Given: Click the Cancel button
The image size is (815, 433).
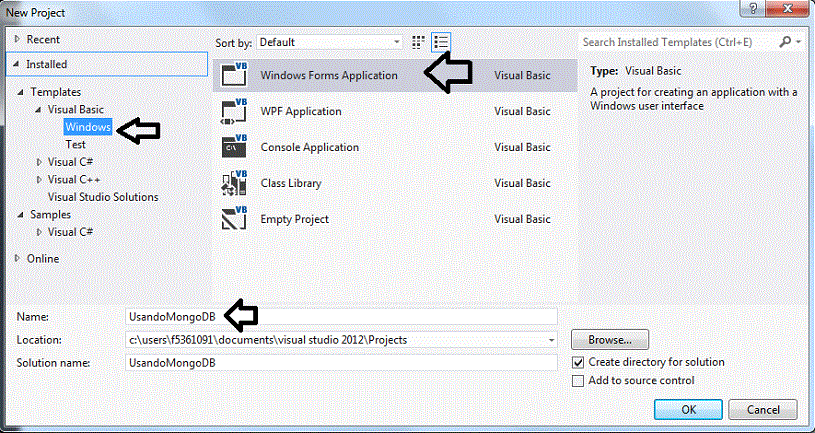Looking at the screenshot, I should point(763,410).
